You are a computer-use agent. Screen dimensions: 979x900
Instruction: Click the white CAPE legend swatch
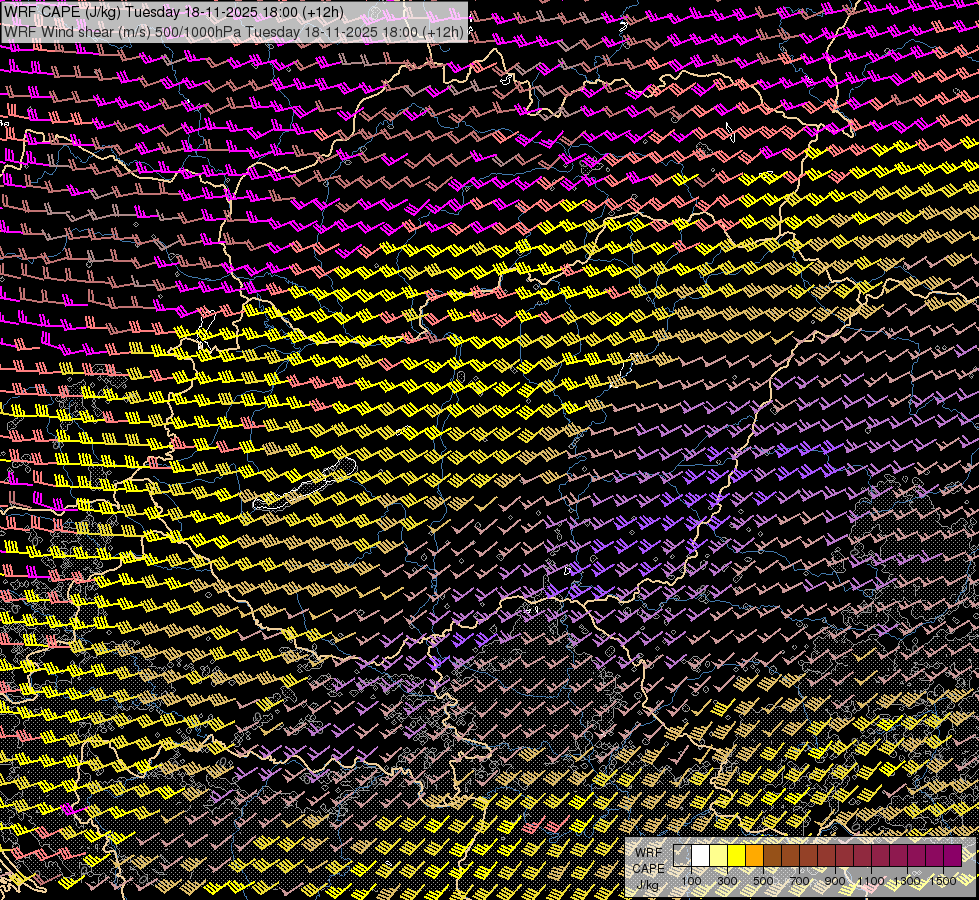click(x=701, y=855)
